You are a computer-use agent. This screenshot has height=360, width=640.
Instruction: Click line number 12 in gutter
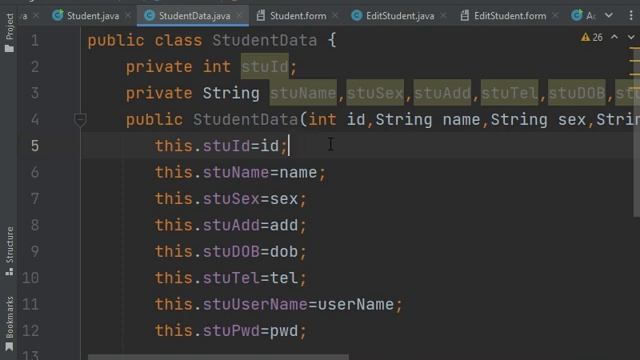(31, 331)
